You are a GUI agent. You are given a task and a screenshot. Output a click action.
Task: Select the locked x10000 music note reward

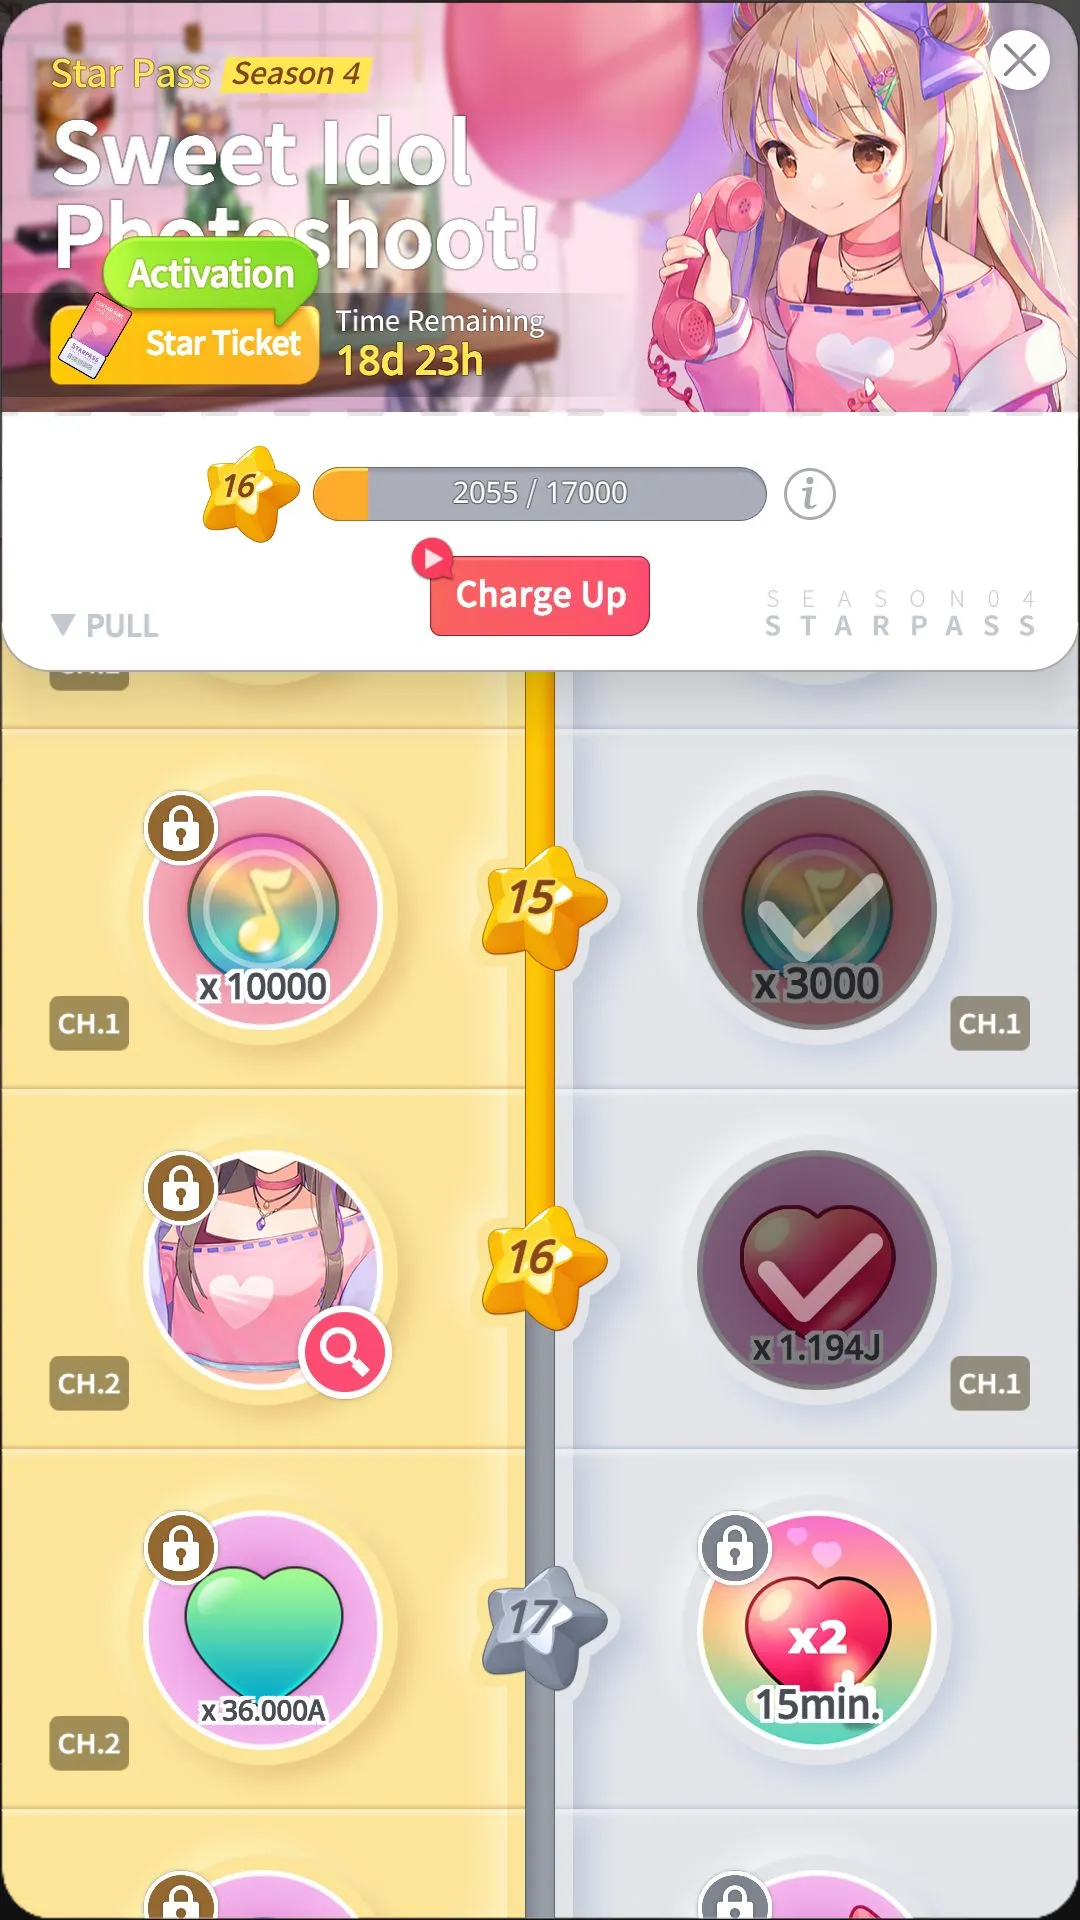[264, 911]
